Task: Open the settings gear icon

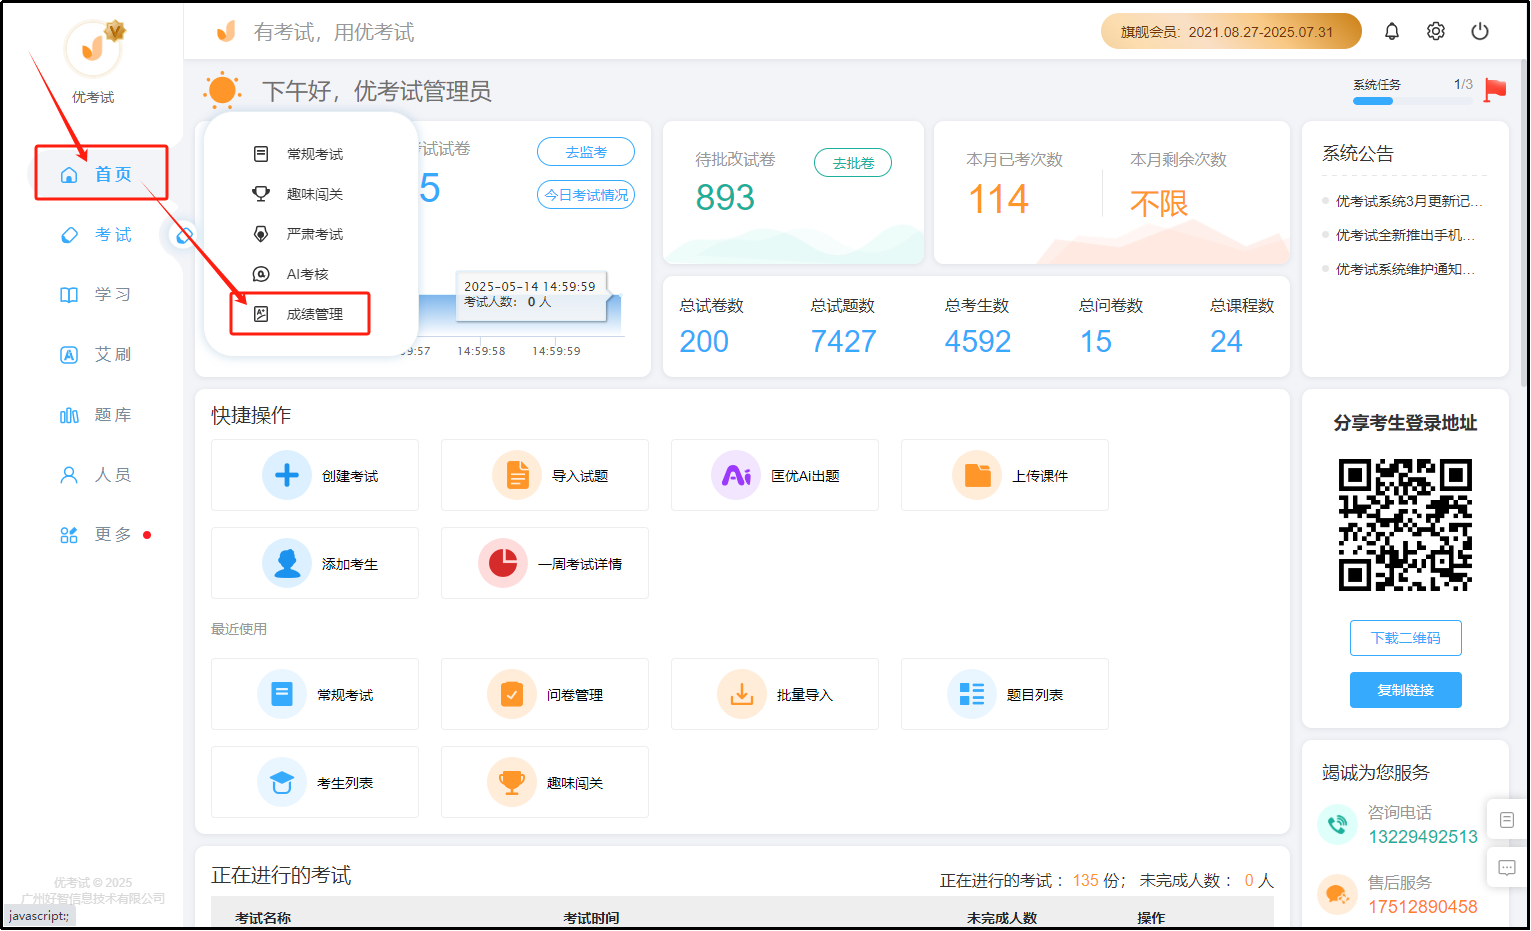Action: (1436, 31)
